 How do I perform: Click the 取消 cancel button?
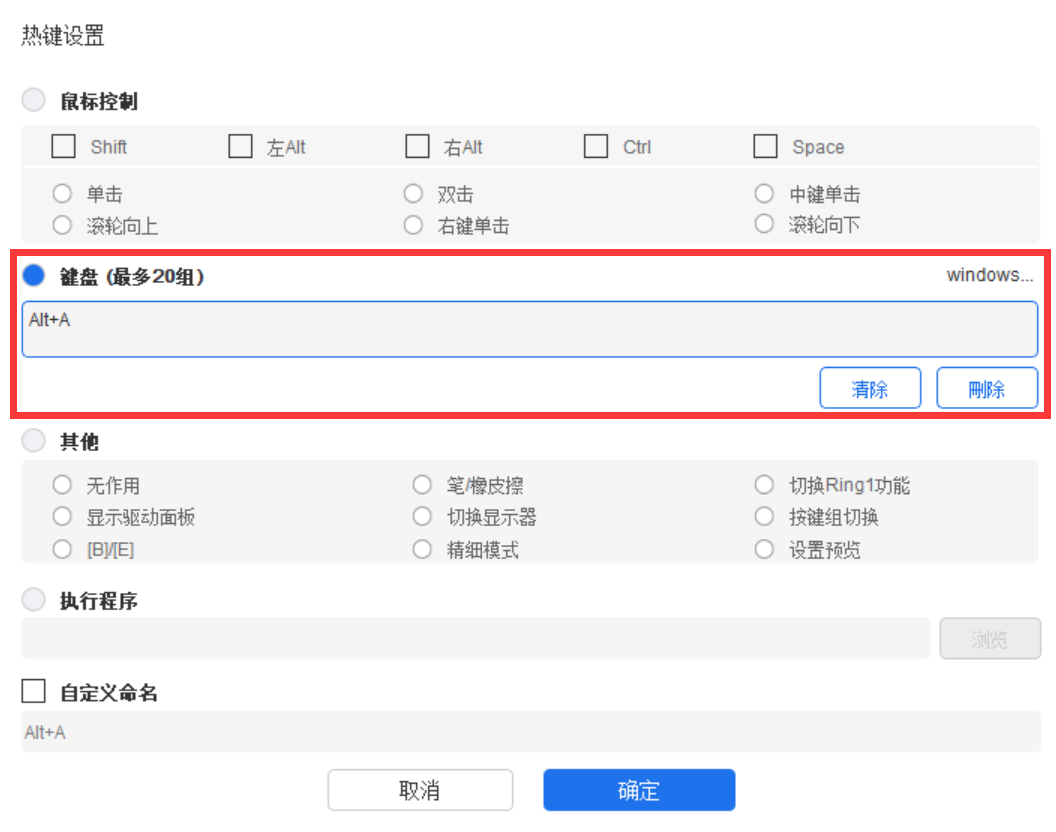click(420, 790)
